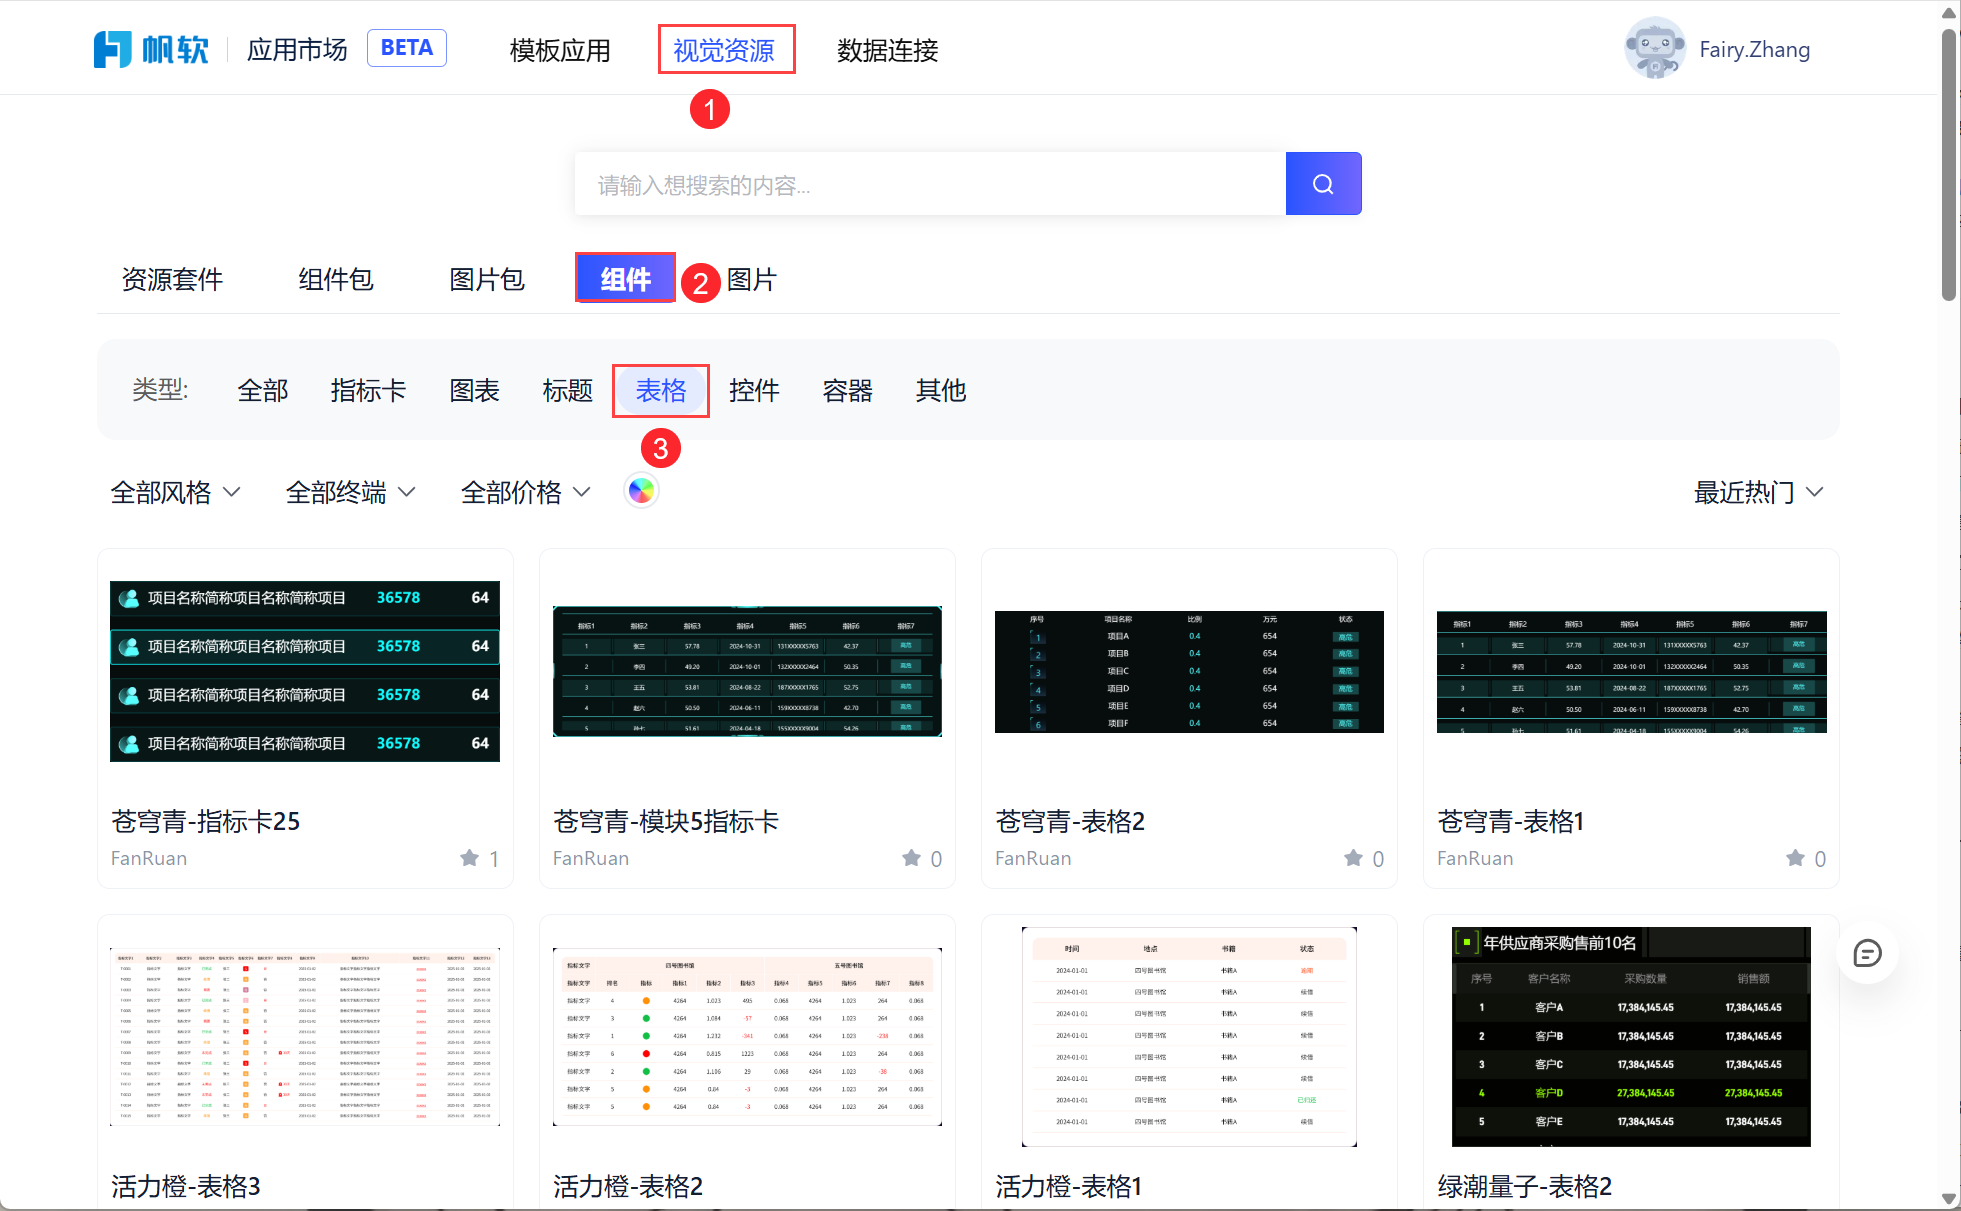Expand the 全部风格 dropdown
This screenshot has width=1961, height=1211.
pyautogui.click(x=175, y=492)
